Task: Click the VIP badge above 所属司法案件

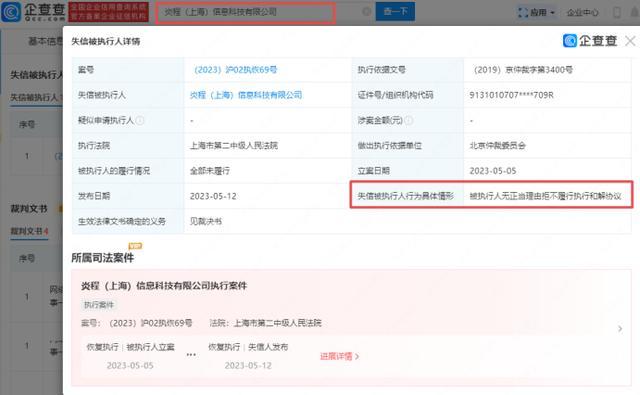Action: tap(135, 246)
